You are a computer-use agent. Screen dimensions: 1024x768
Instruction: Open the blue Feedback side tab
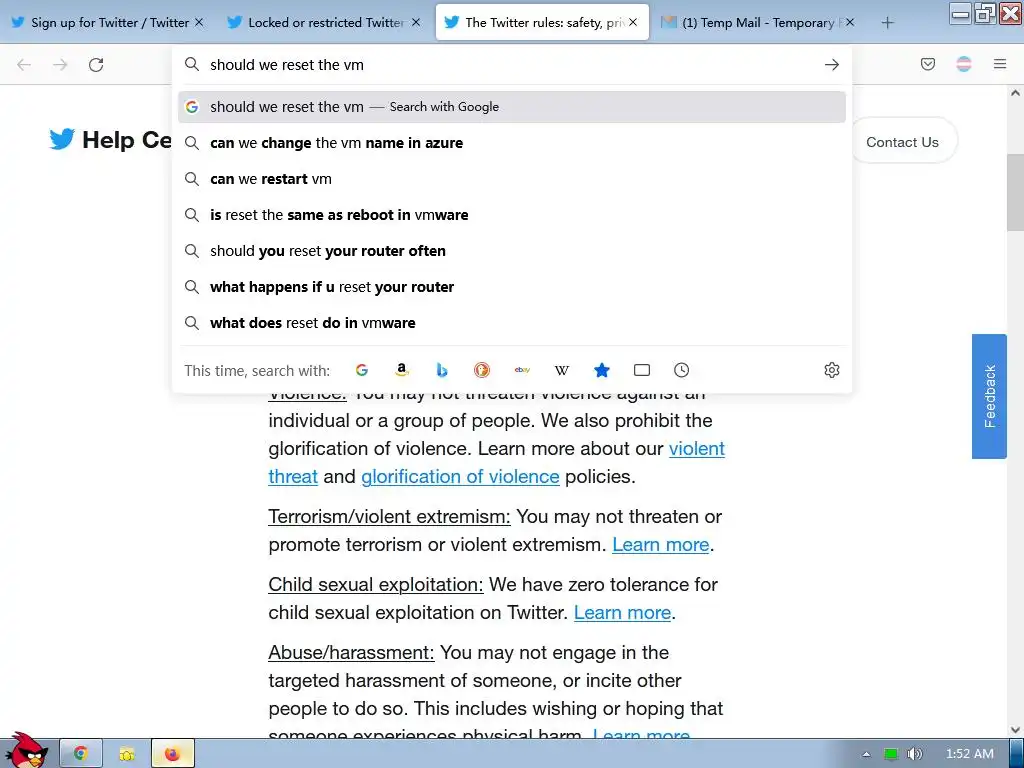(x=989, y=396)
